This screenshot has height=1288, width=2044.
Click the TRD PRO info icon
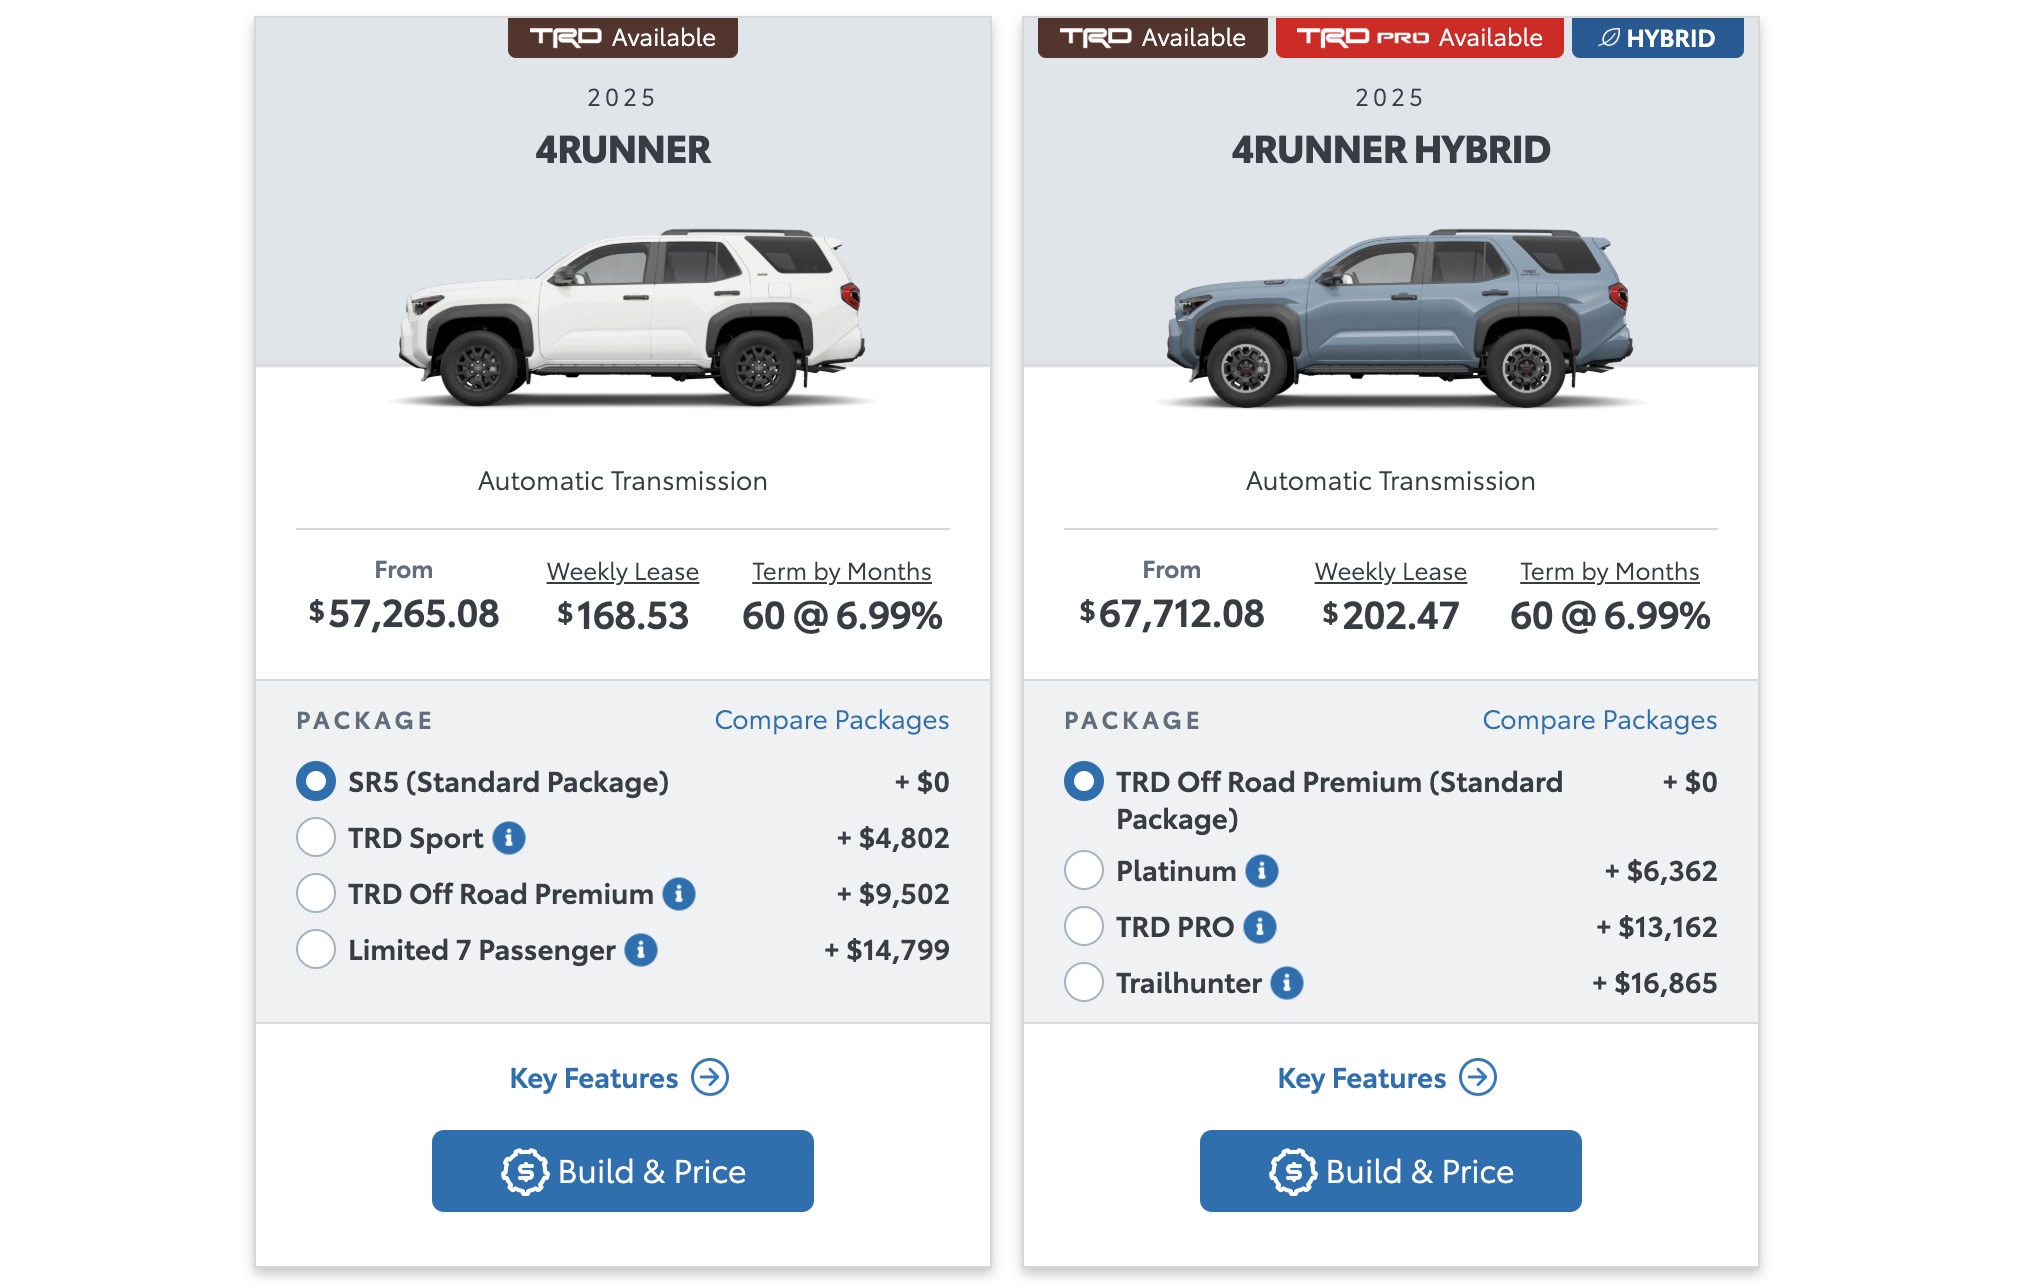coord(1260,927)
